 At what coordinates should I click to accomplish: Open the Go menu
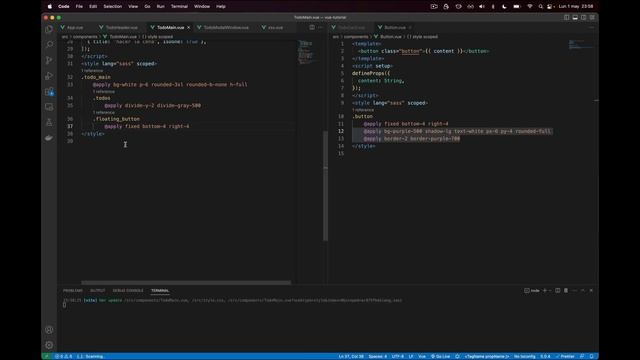point(147,7)
